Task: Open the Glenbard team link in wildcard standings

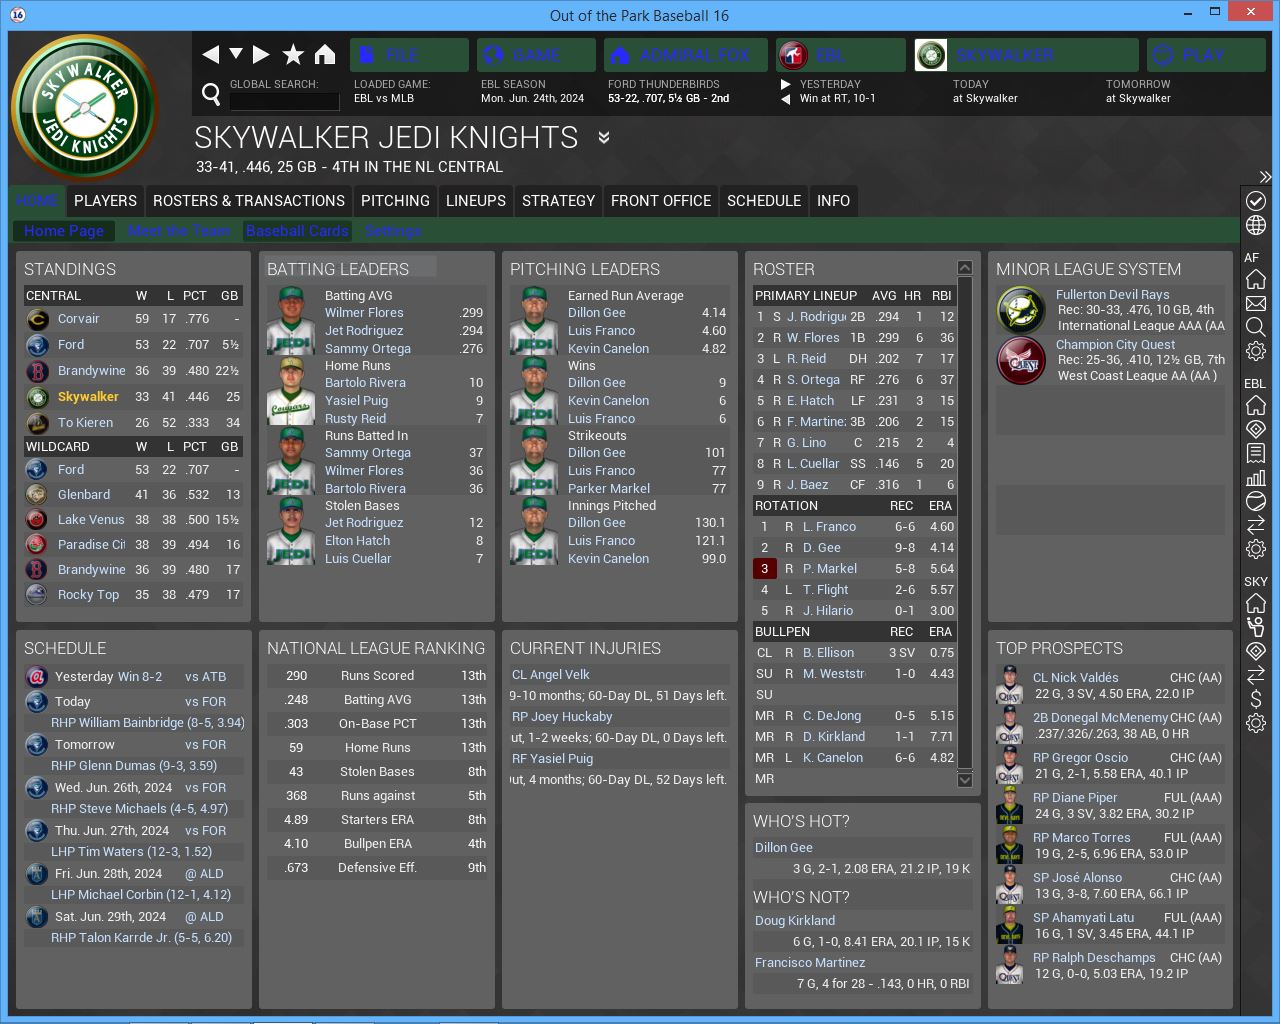Action: [84, 495]
